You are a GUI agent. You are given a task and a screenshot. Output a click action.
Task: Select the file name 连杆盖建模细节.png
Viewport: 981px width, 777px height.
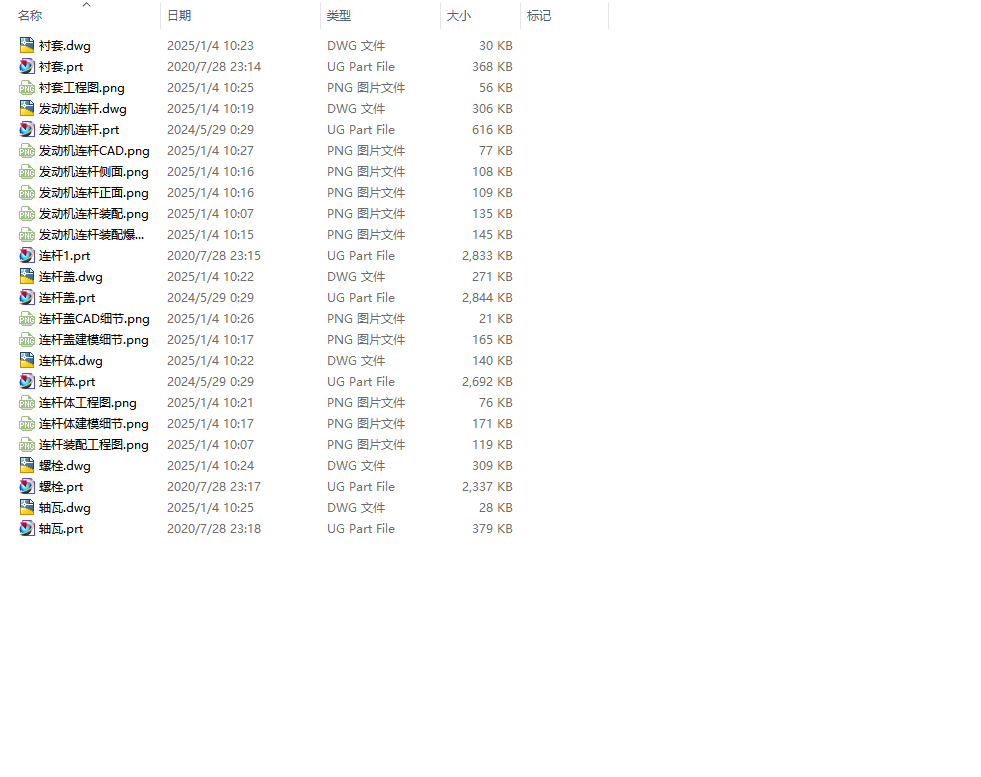click(94, 340)
